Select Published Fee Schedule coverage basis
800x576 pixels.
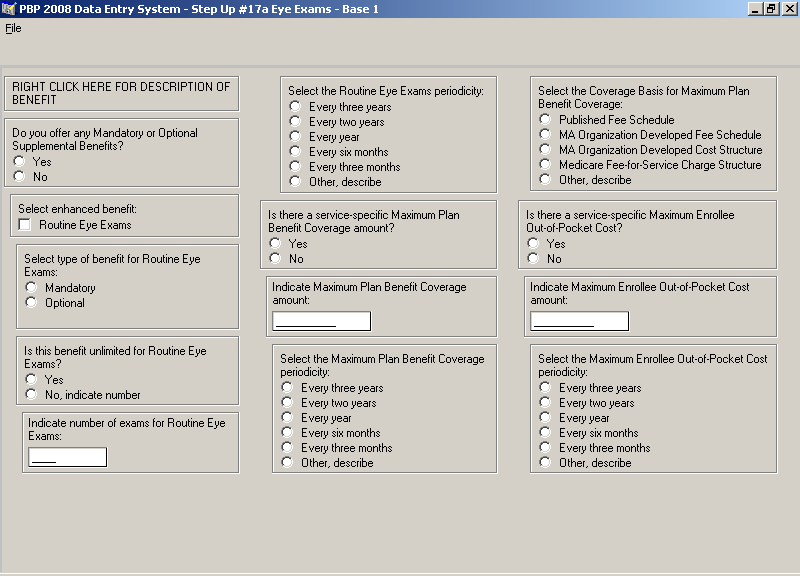[x=545, y=120]
